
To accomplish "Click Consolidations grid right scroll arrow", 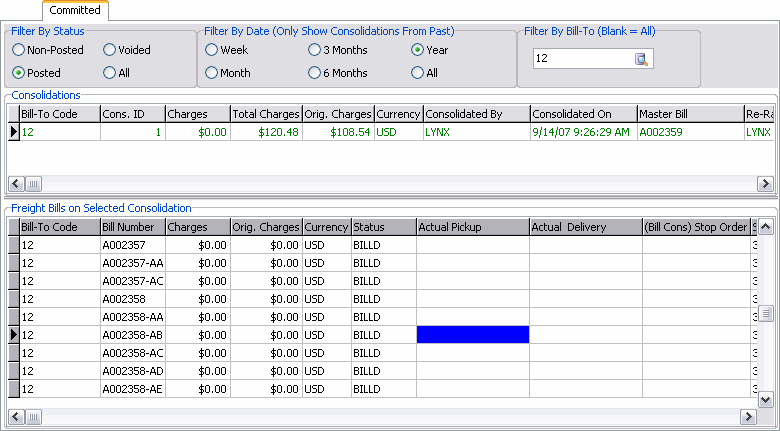I will 765,184.
